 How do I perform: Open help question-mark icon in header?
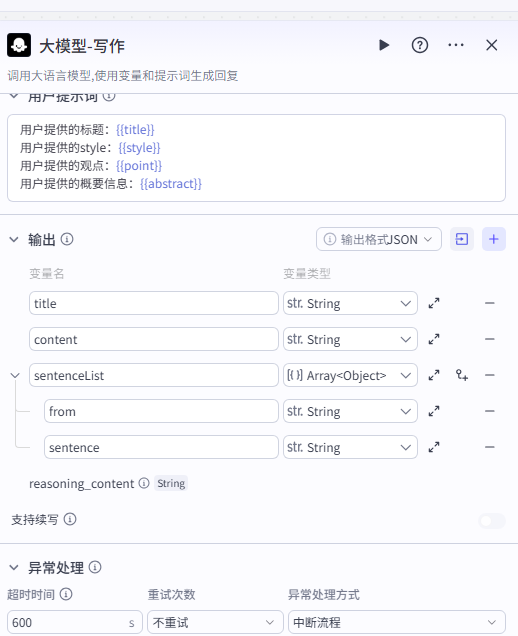pos(420,45)
